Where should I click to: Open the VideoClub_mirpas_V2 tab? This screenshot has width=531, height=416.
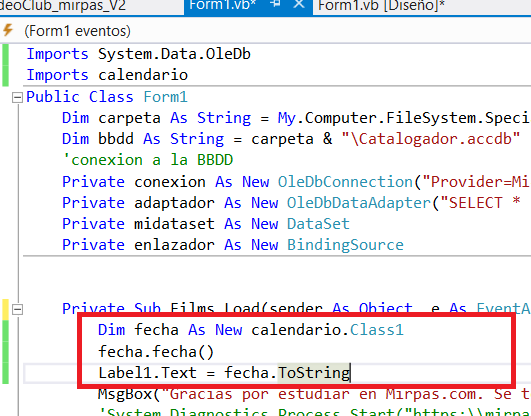[x=63, y=5]
